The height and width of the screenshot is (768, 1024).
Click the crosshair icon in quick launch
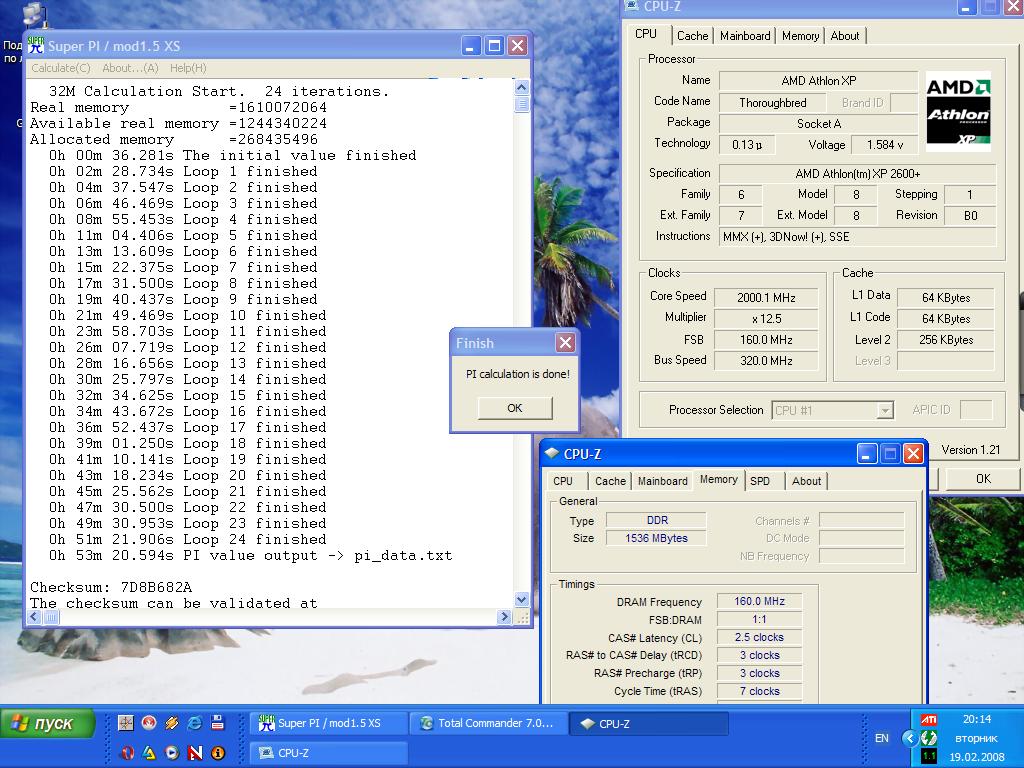tap(125, 722)
